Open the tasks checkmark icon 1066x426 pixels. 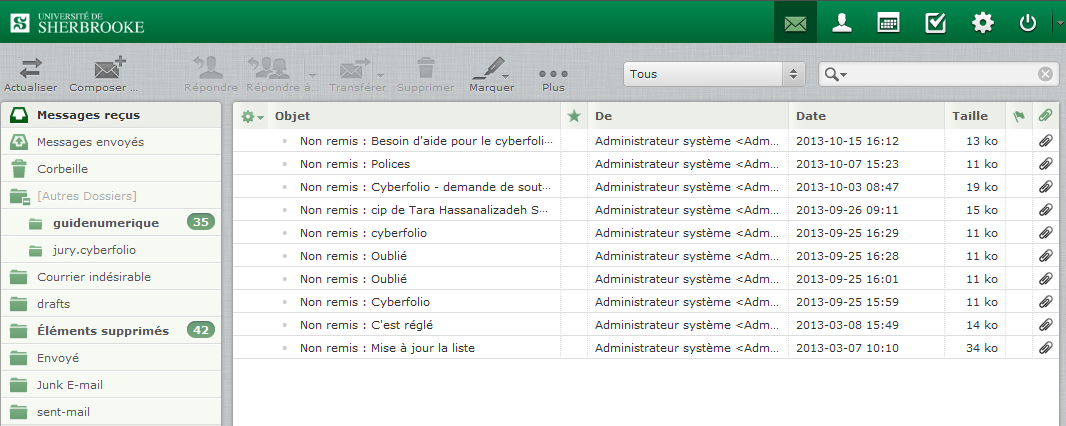[935, 23]
